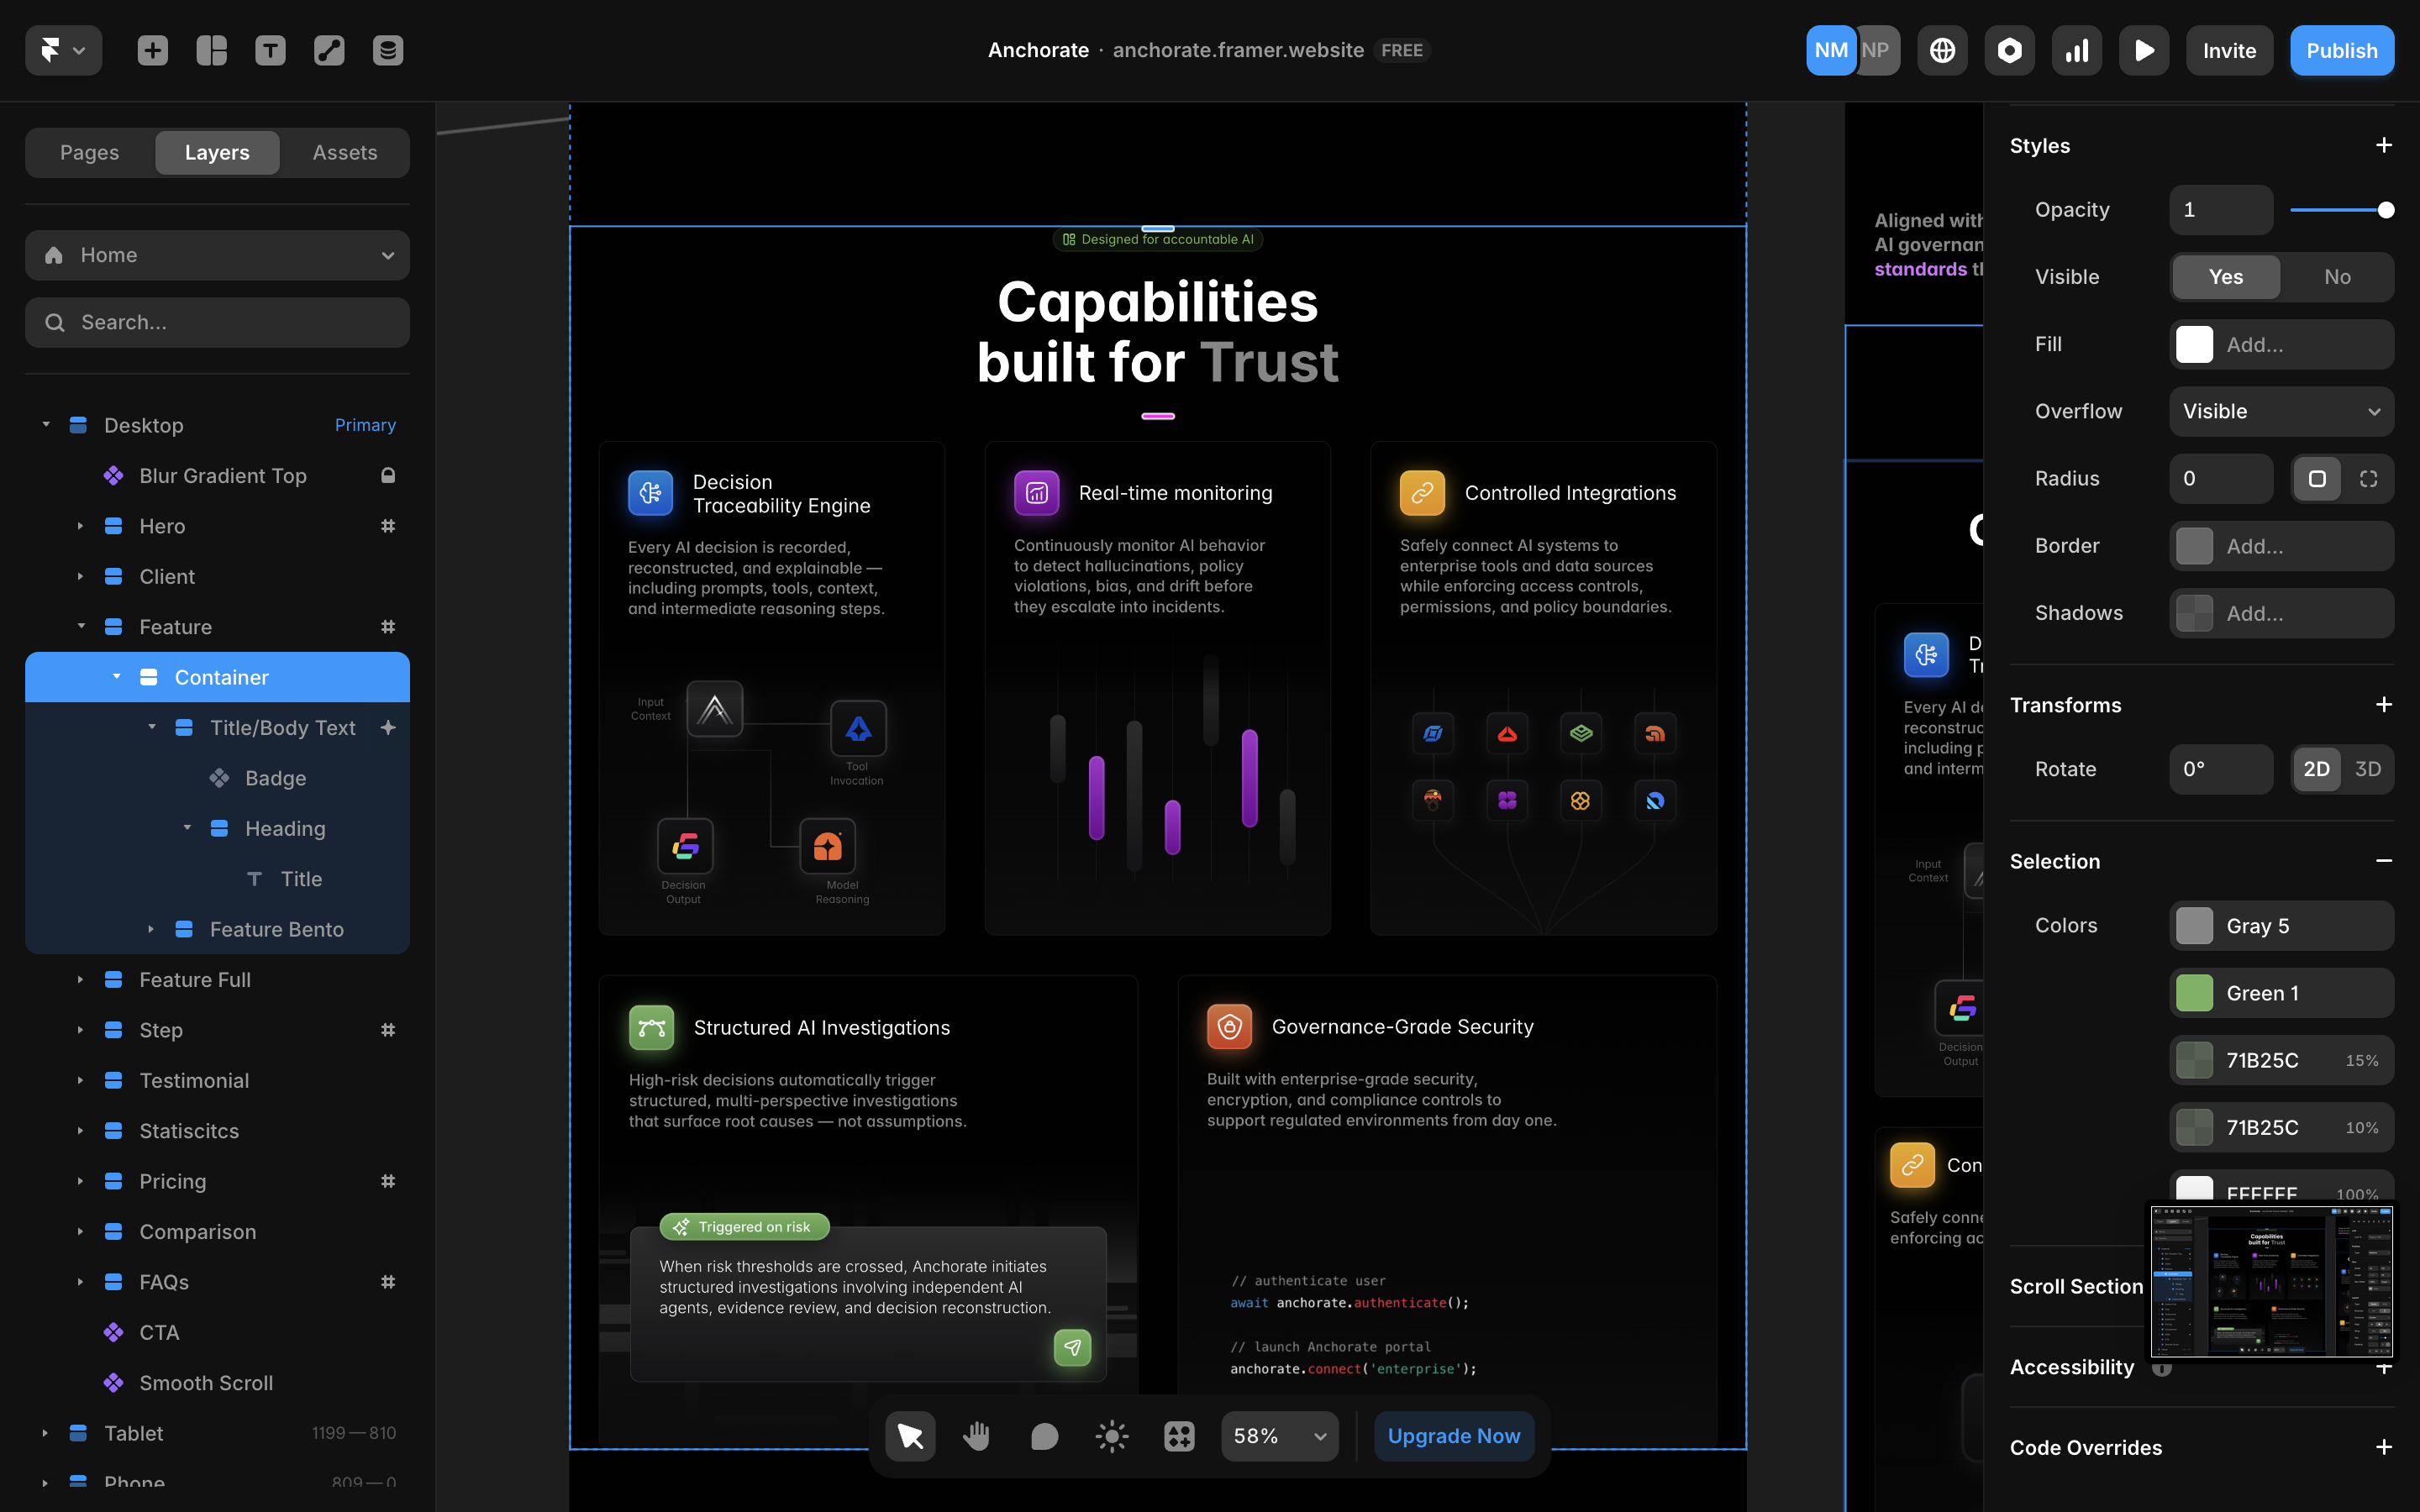
Task: Select the Hand tool in bottom toolbar
Action: coord(976,1436)
